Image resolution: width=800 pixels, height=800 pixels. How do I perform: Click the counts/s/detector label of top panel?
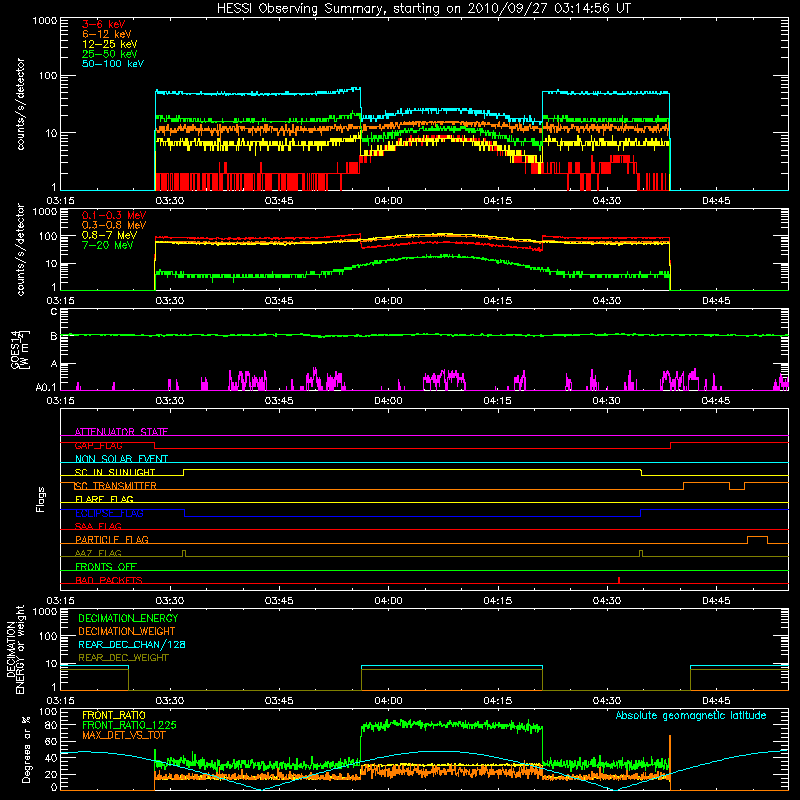pyautogui.click(x=20, y=104)
